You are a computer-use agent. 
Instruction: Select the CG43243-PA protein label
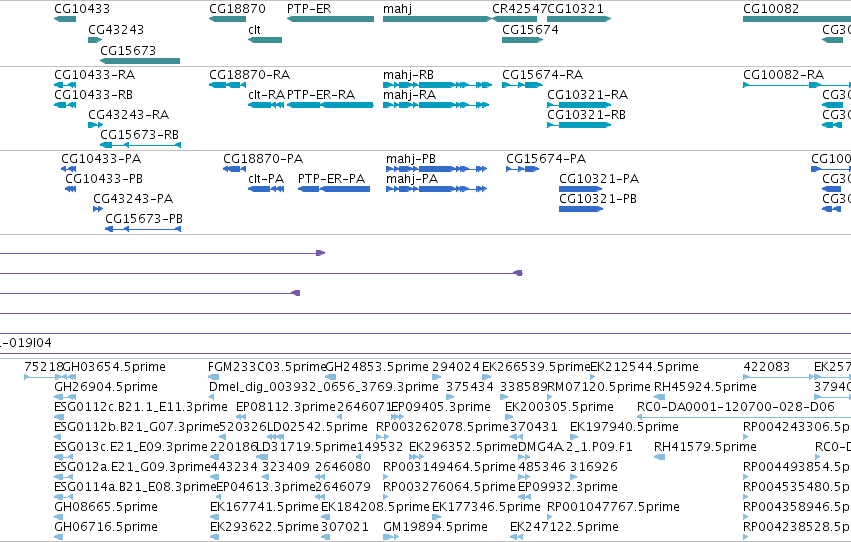pyautogui.click(x=133, y=199)
